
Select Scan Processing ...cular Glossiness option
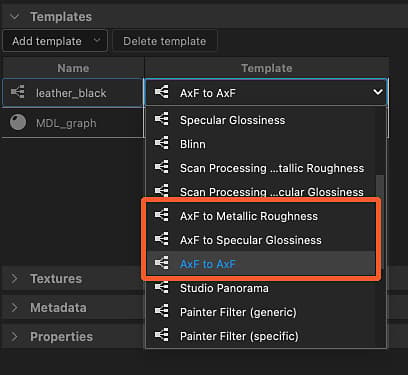pyautogui.click(x=261, y=192)
